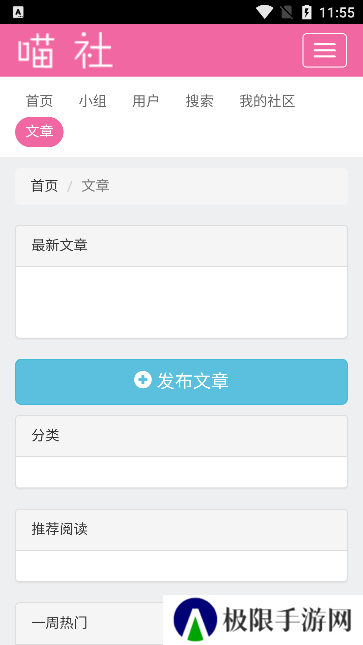Screen dimensions: 363x645
Task: Select the highlighted 文章 tab pill
Action: click(40, 132)
